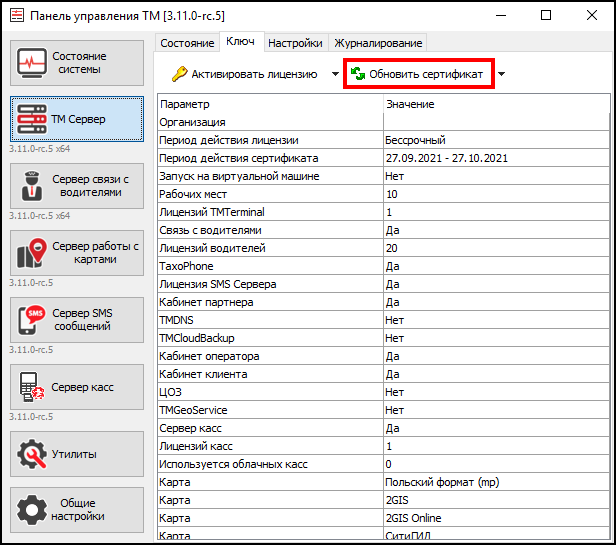Expand the Активировать лицензию dropdown arrow
Screen dimensions: 616x545
(x=335, y=74)
